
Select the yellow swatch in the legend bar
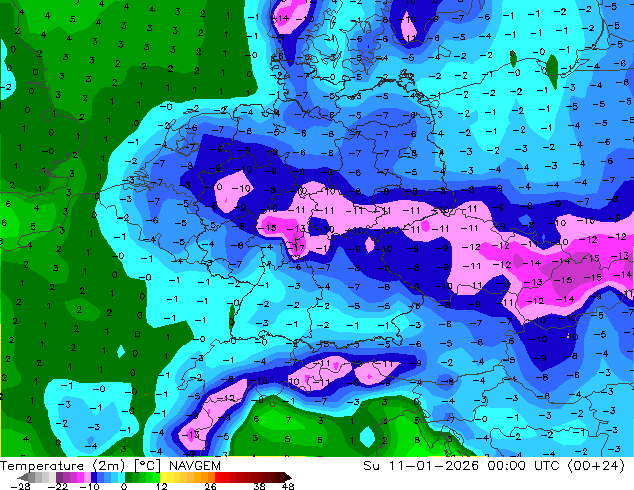[x=163, y=477]
